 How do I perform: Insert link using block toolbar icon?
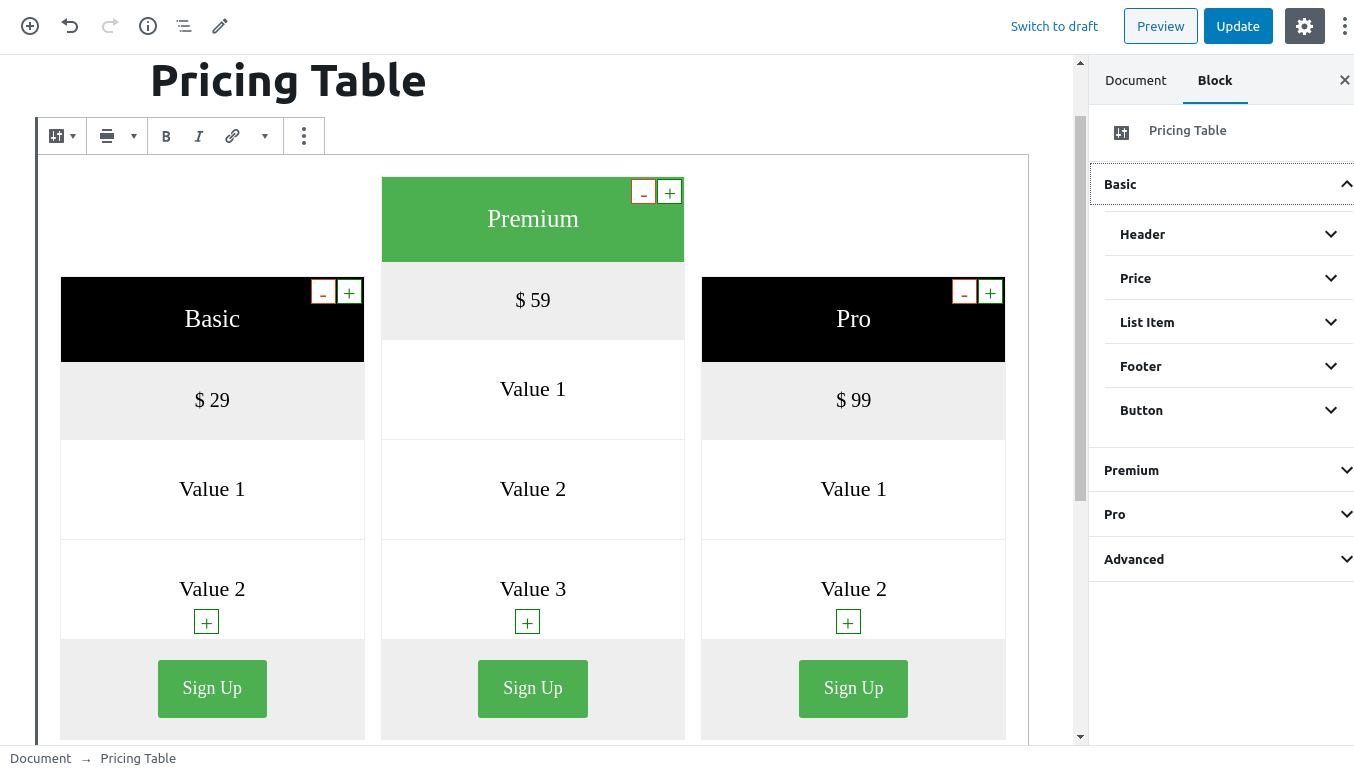[232, 136]
